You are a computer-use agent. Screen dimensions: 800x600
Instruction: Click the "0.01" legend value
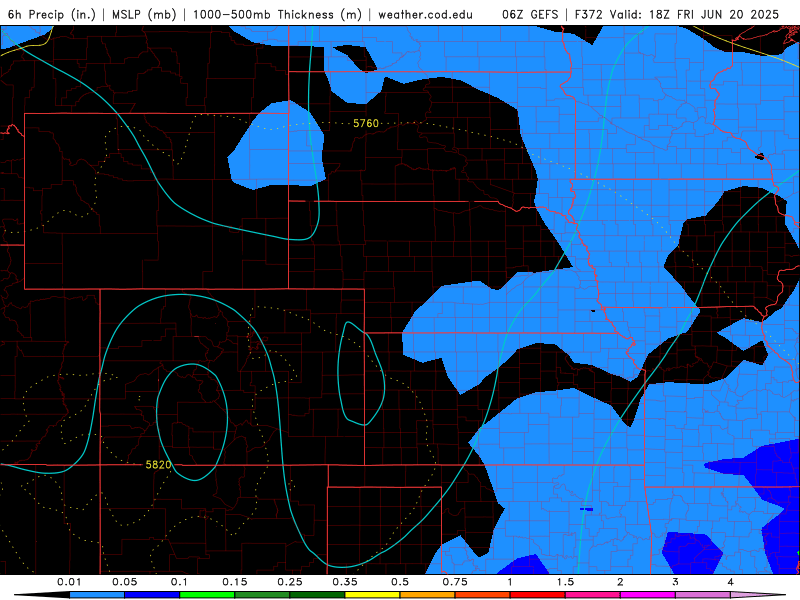pos(69,582)
